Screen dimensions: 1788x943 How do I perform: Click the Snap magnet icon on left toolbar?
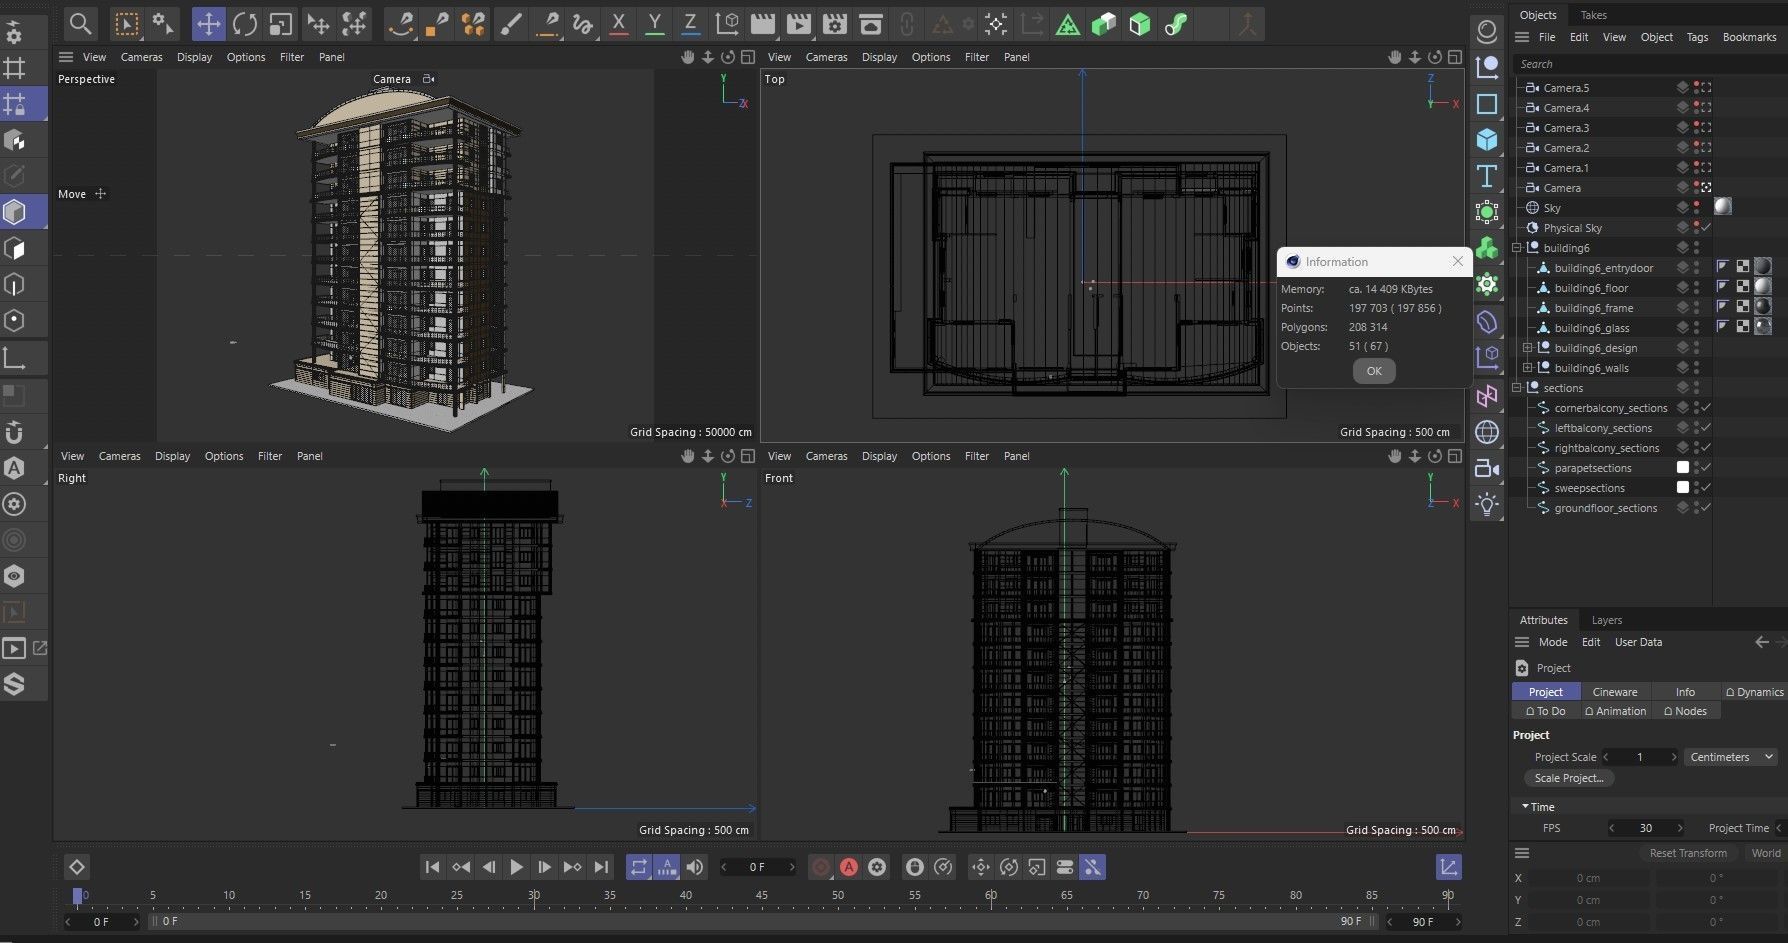(15, 432)
